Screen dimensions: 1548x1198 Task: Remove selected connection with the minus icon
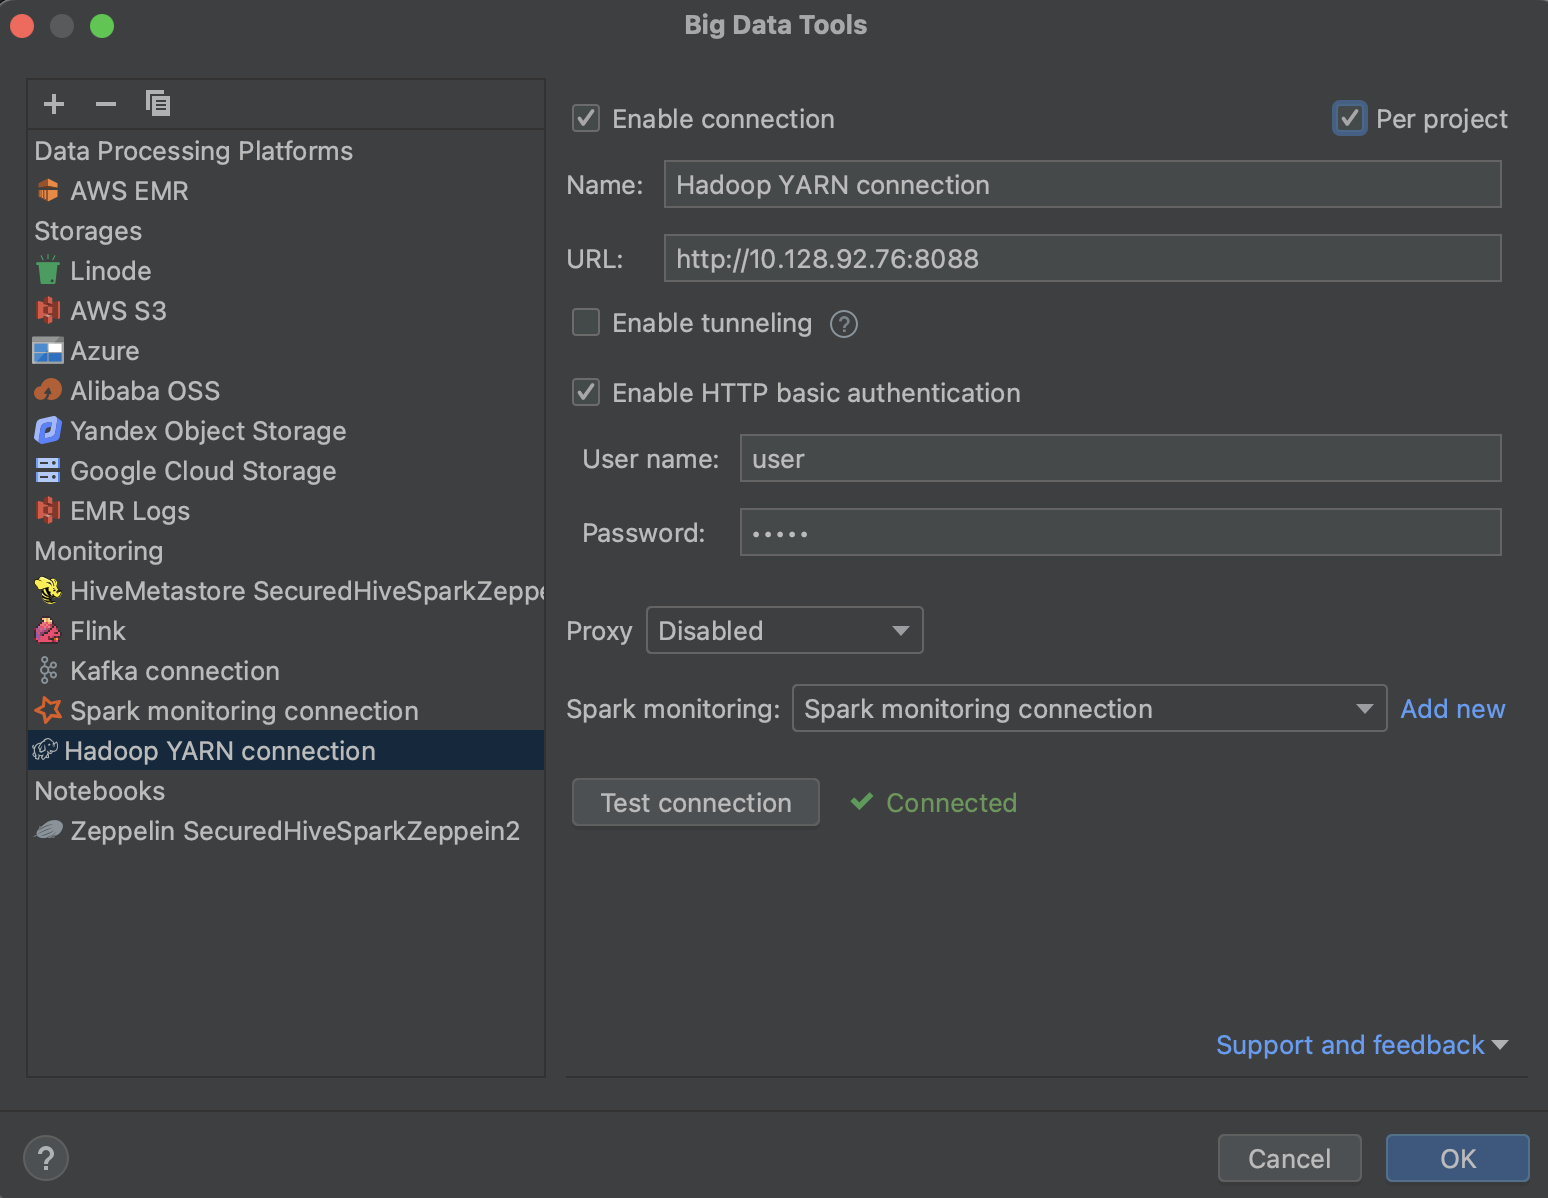click(x=105, y=103)
